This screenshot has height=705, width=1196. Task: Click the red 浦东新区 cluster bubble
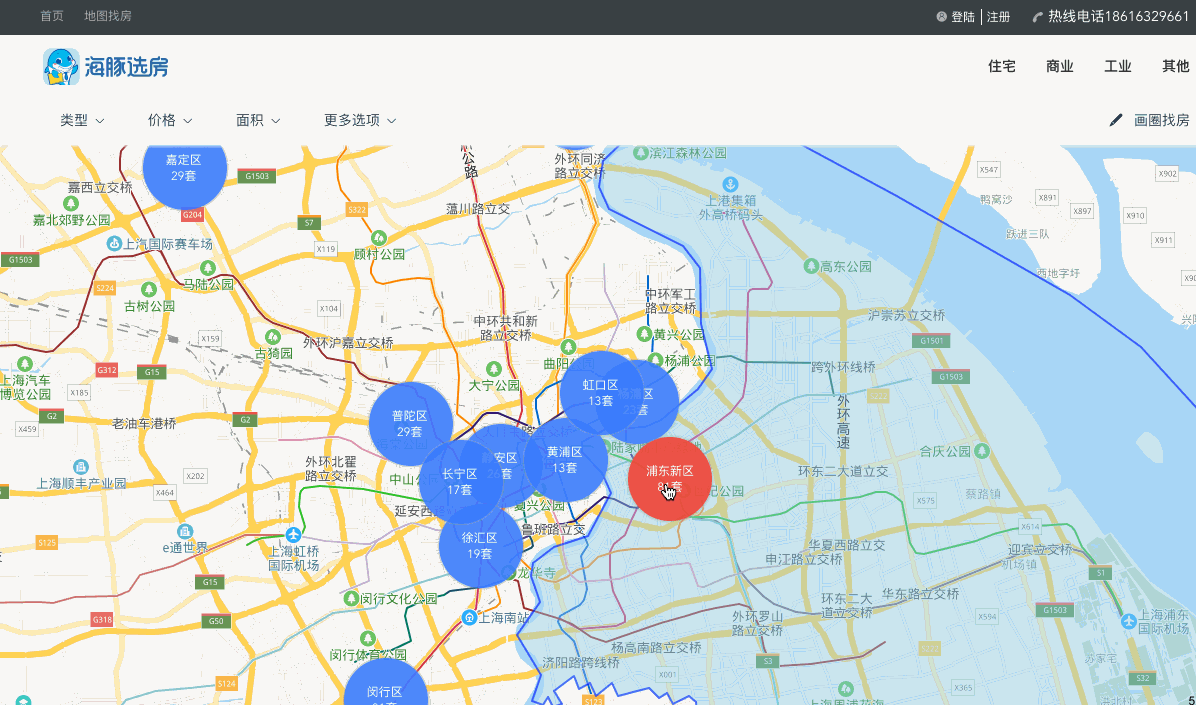[x=670, y=478]
